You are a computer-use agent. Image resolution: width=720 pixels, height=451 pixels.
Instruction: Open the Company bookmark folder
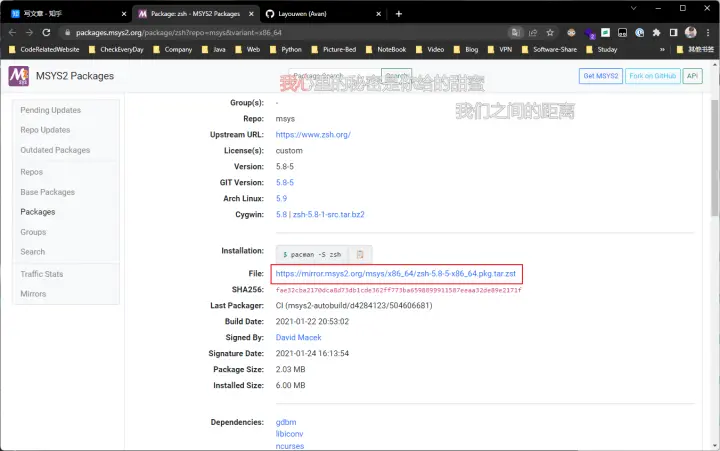tap(173, 50)
